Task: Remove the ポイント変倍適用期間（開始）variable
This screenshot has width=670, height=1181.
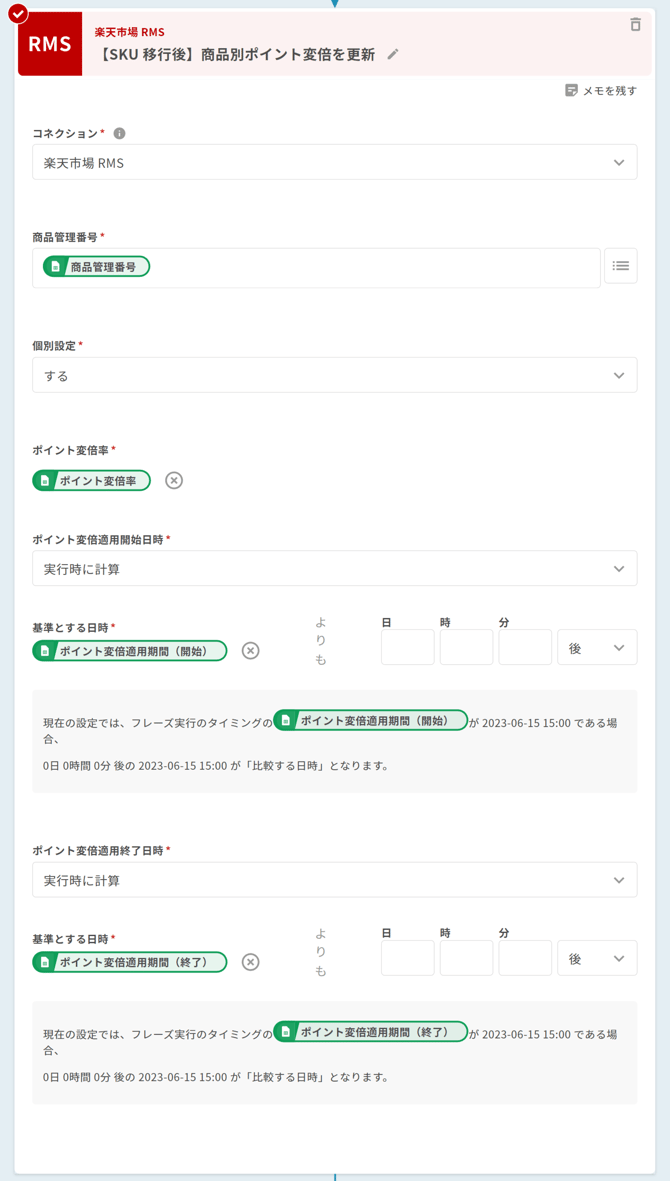Action: click(x=250, y=650)
